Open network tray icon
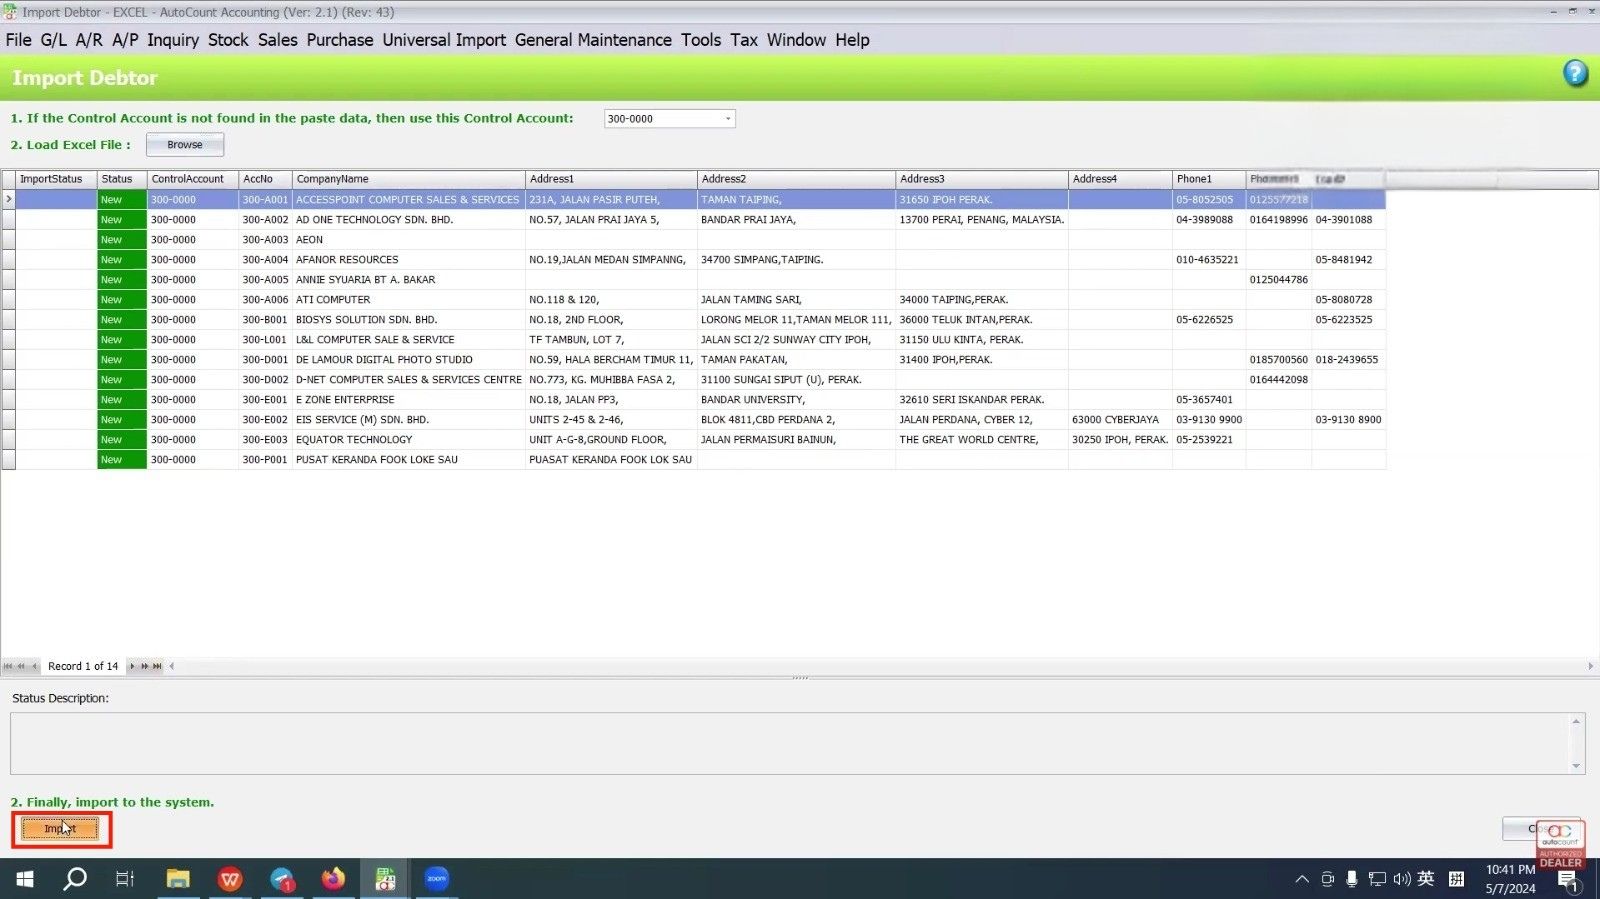Screen dimensions: 1600x899 click(1377, 879)
